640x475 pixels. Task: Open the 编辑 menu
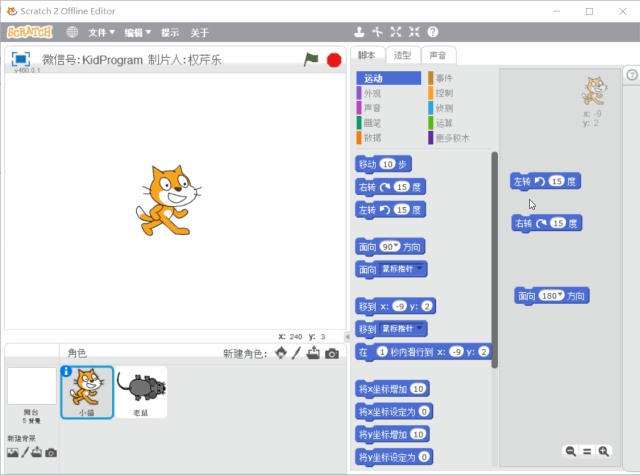(x=138, y=32)
